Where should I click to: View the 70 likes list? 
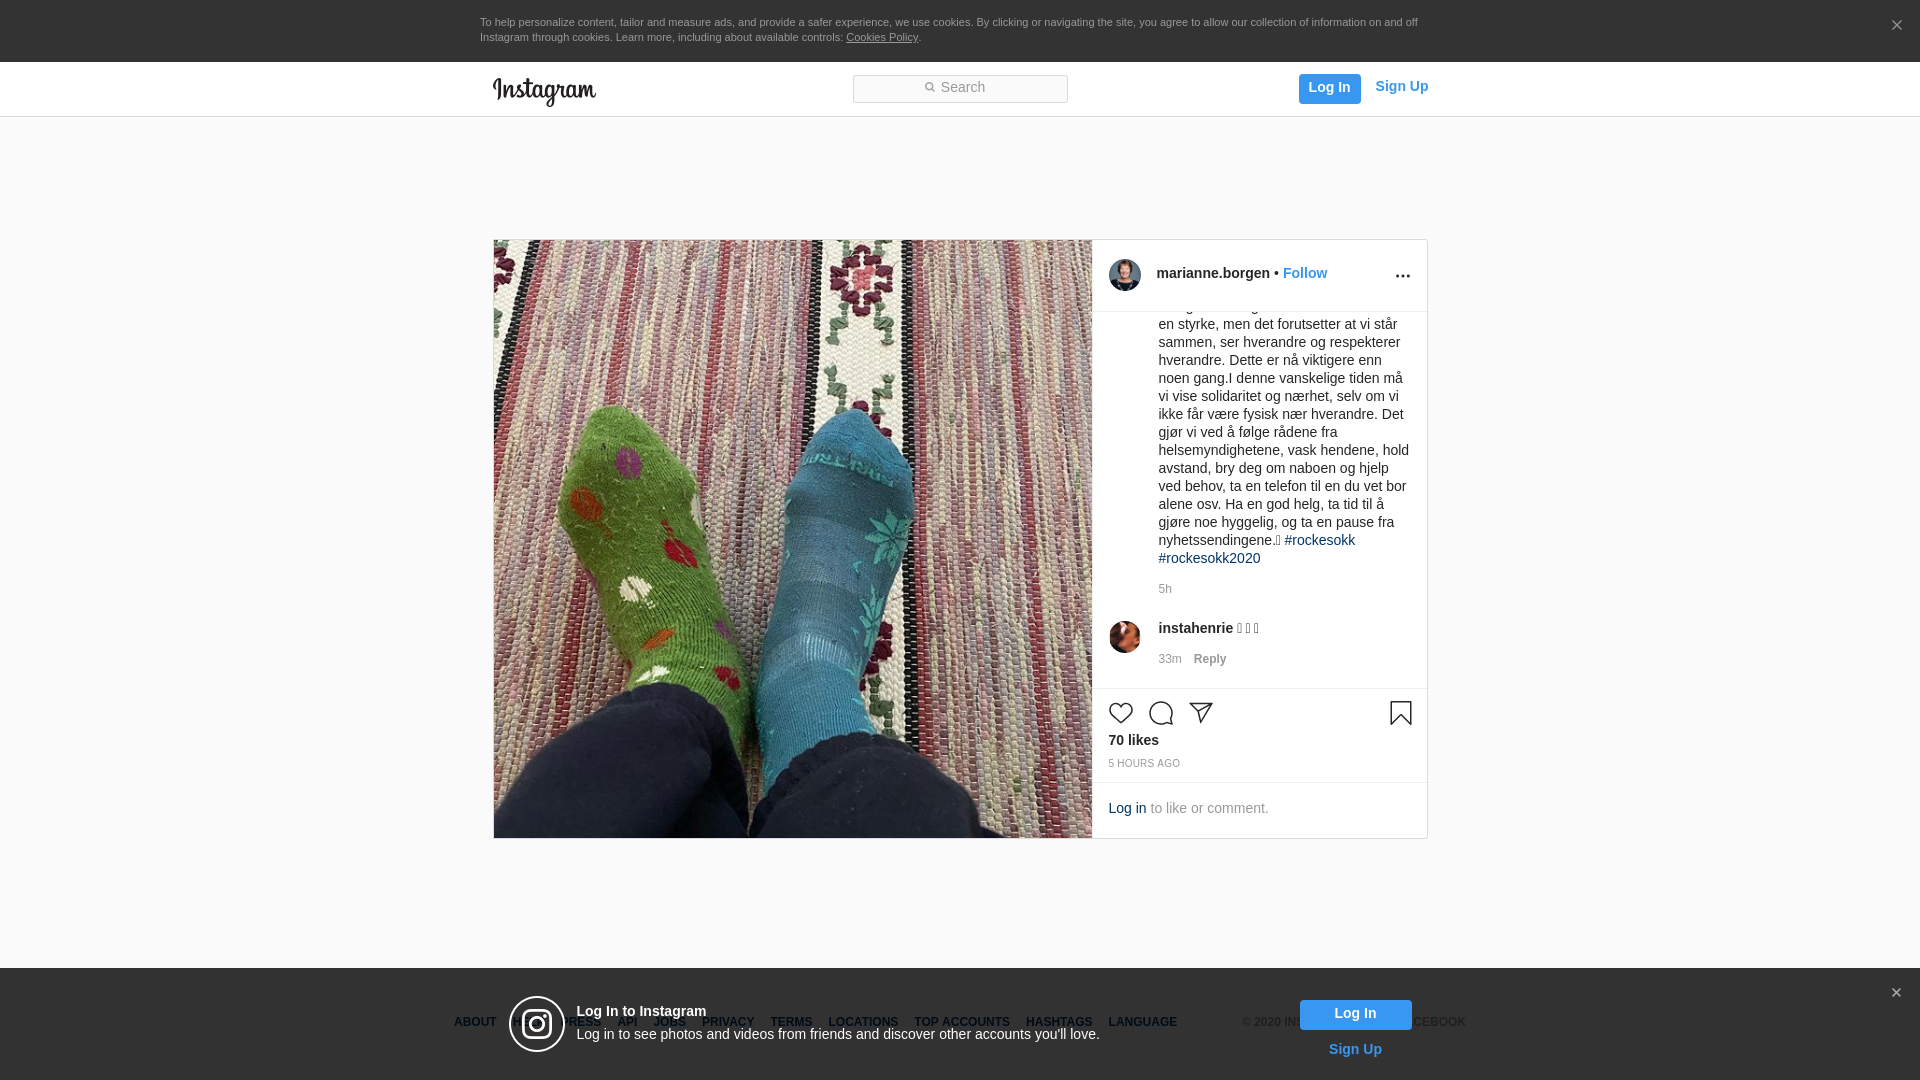(1133, 740)
